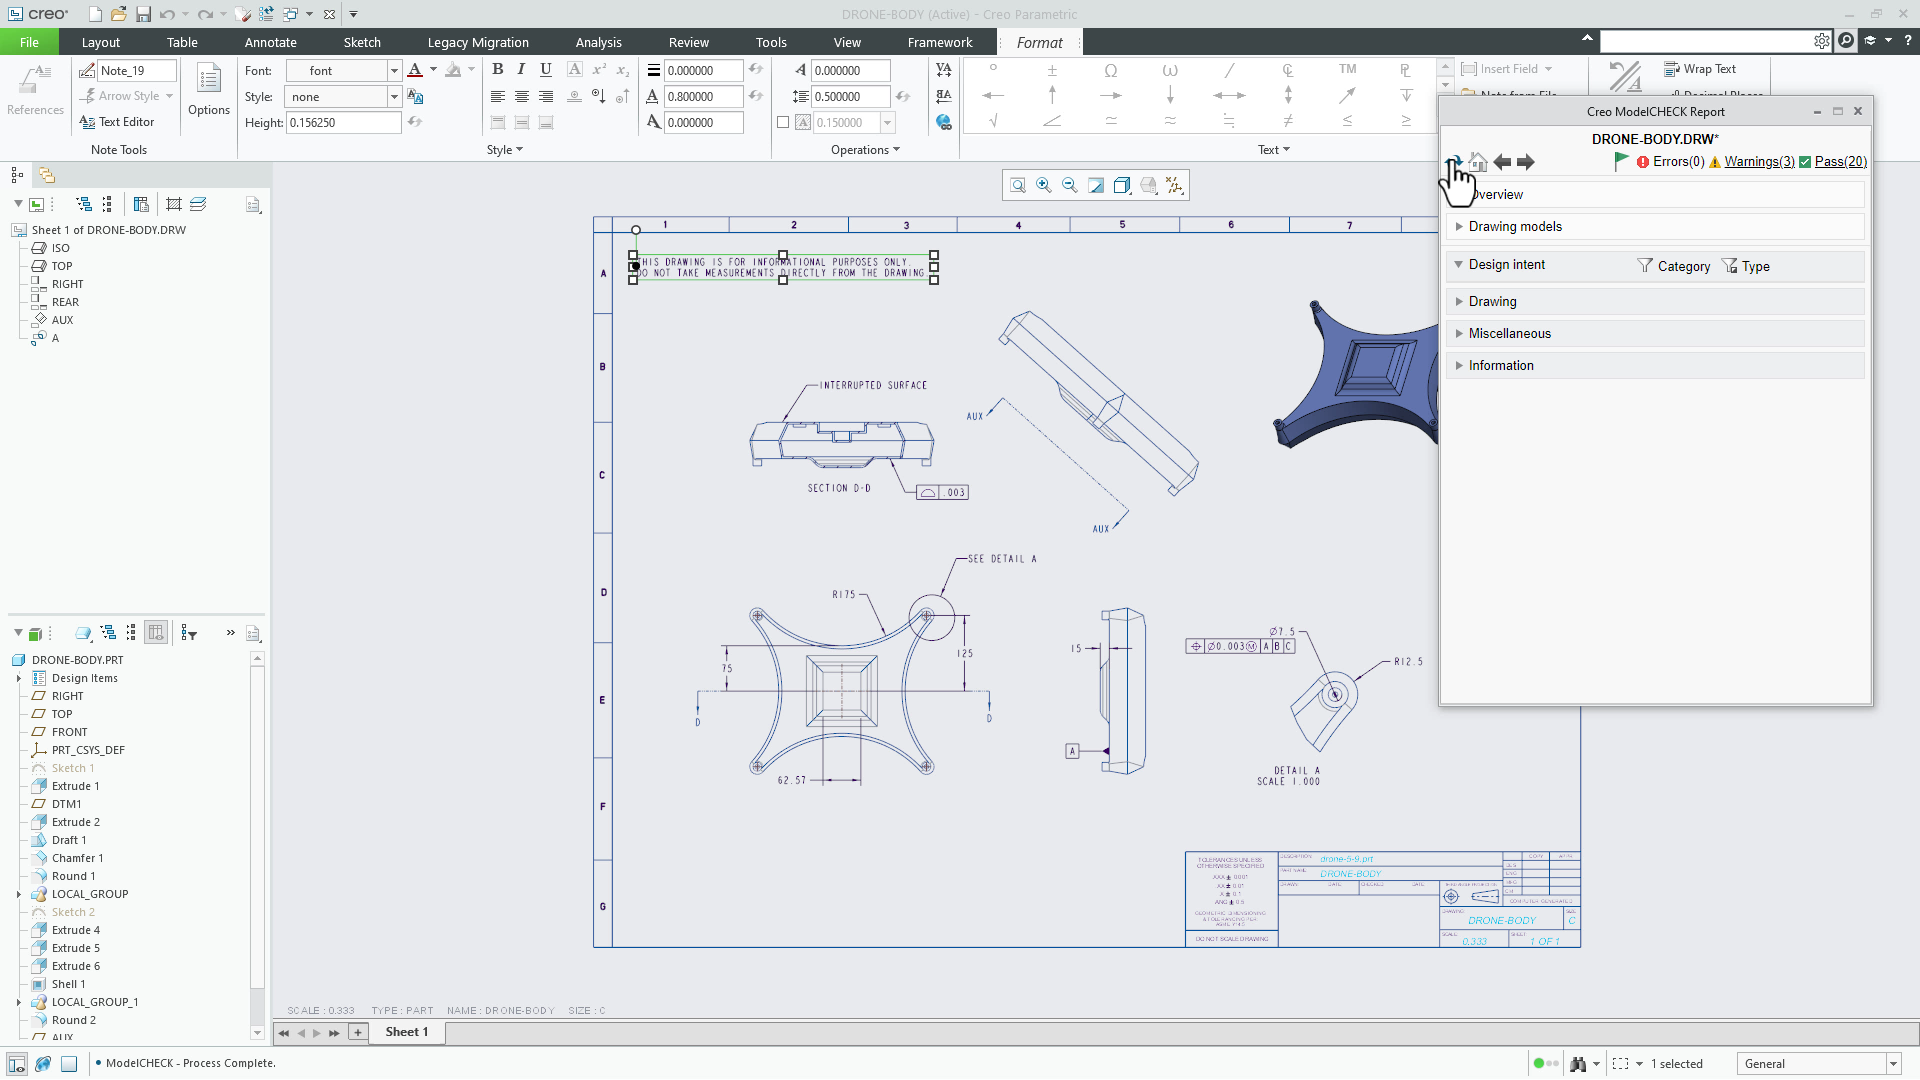Open the File menu

(x=29, y=42)
